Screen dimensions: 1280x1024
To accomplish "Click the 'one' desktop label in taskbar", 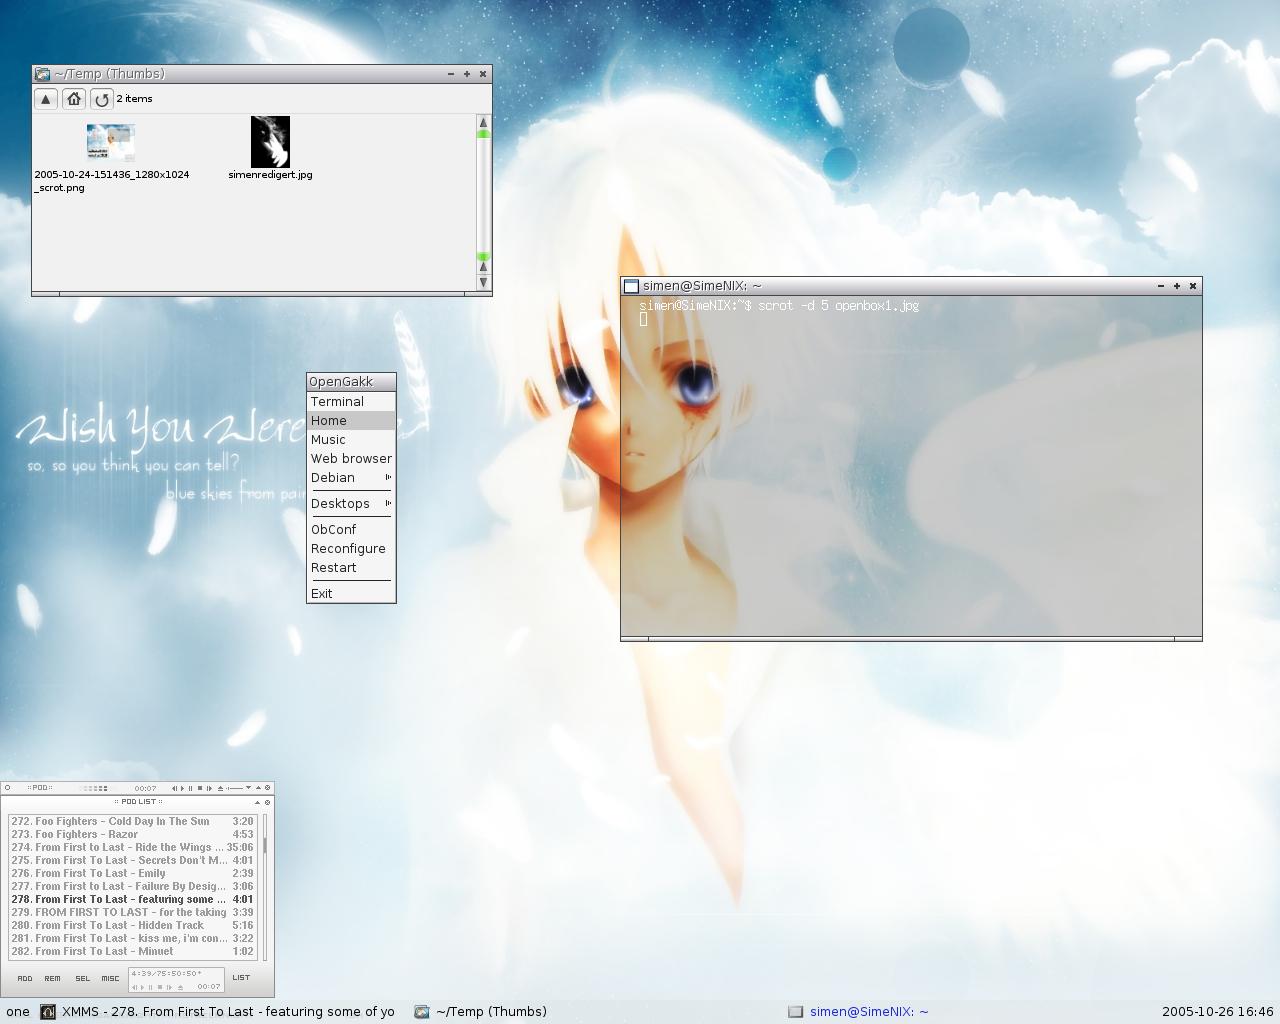I will [x=18, y=1012].
